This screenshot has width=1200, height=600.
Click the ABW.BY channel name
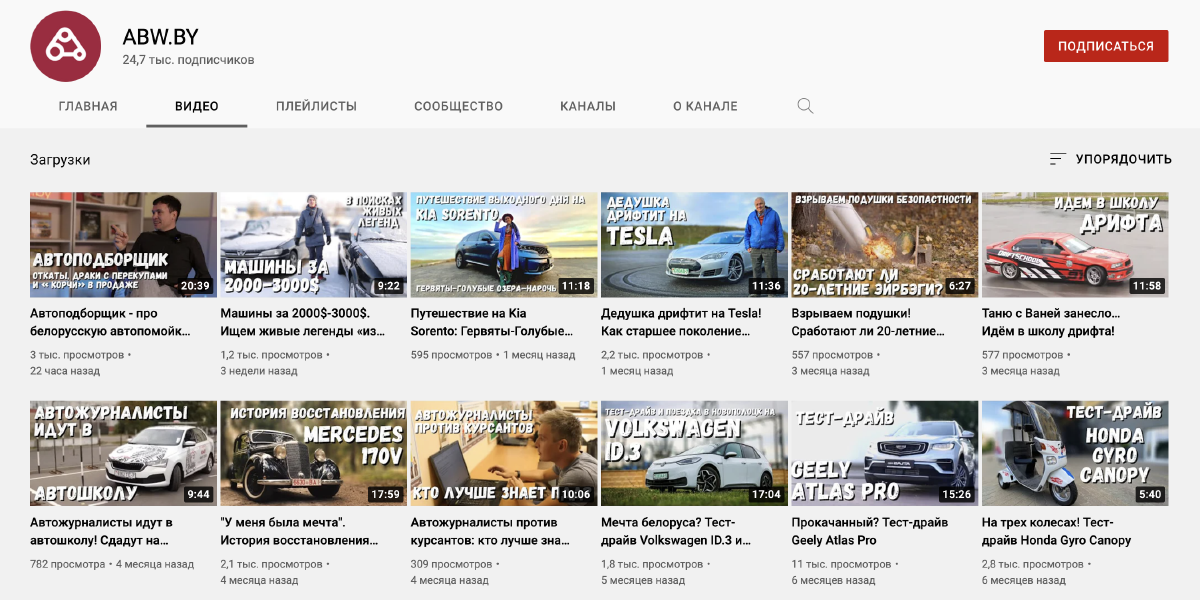point(160,37)
